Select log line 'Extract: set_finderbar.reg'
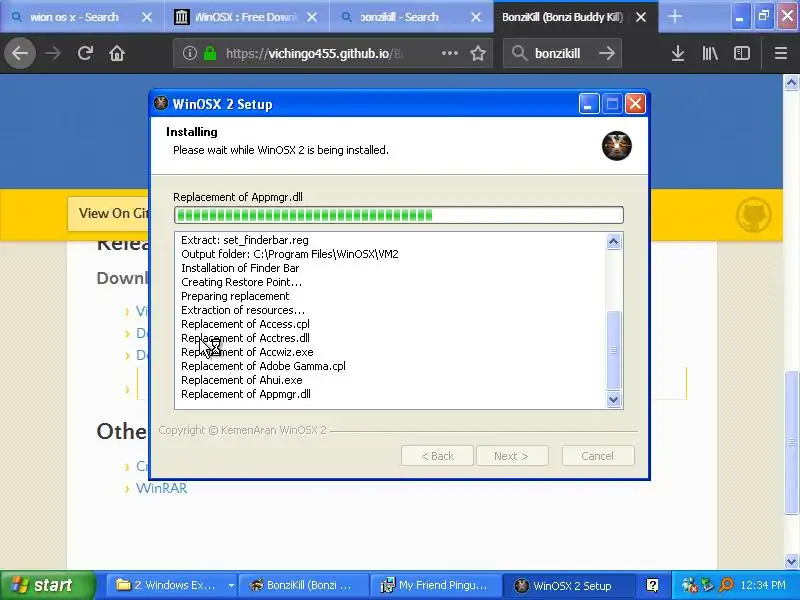The width and height of the screenshot is (800, 600). click(x=244, y=240)
